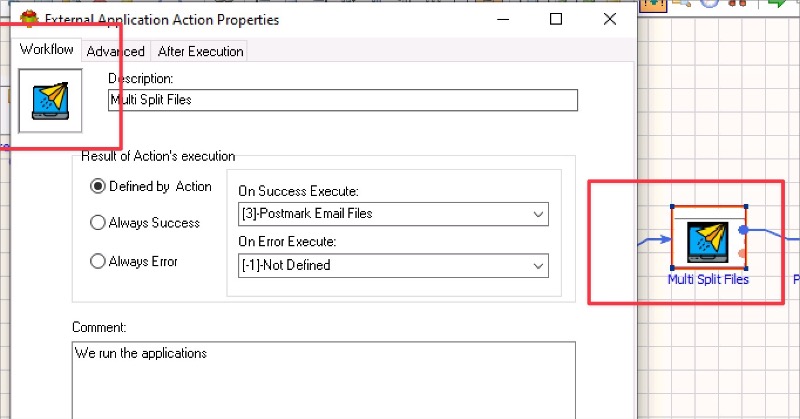The height and width of the screenshot is (419, 800).
Task: Open the After Execution tab
Action: click(201, 51)
